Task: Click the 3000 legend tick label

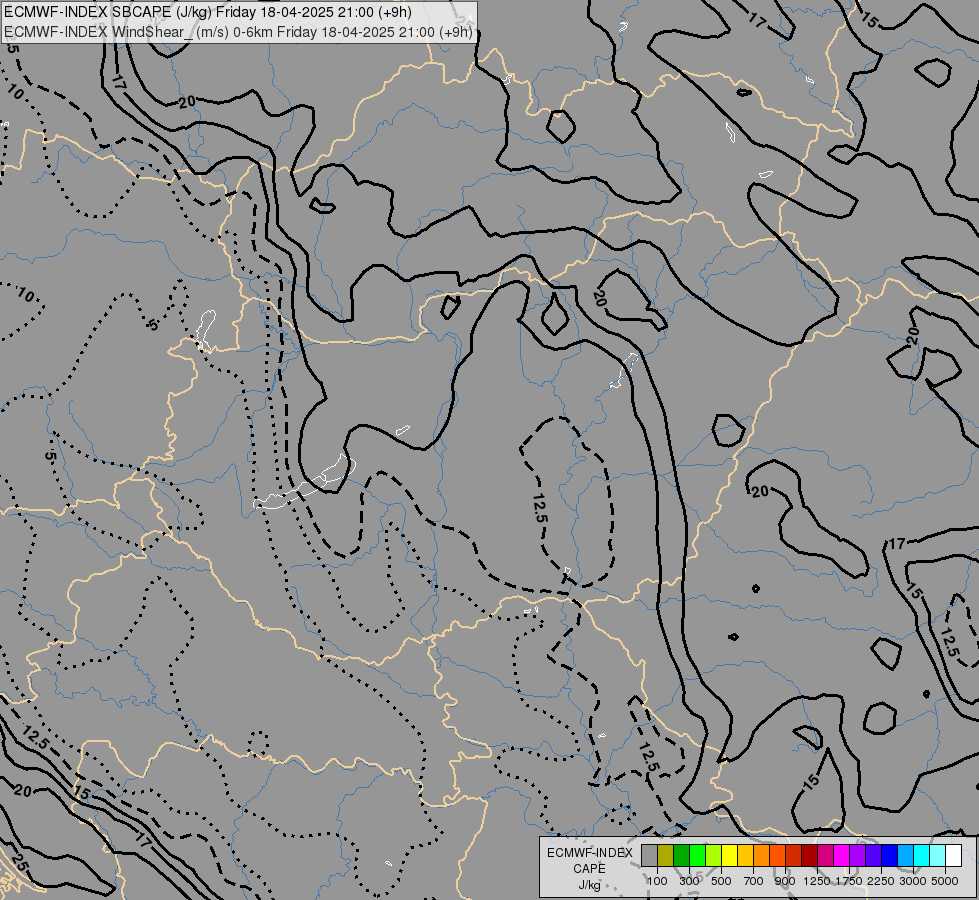Action: point(913,881)
